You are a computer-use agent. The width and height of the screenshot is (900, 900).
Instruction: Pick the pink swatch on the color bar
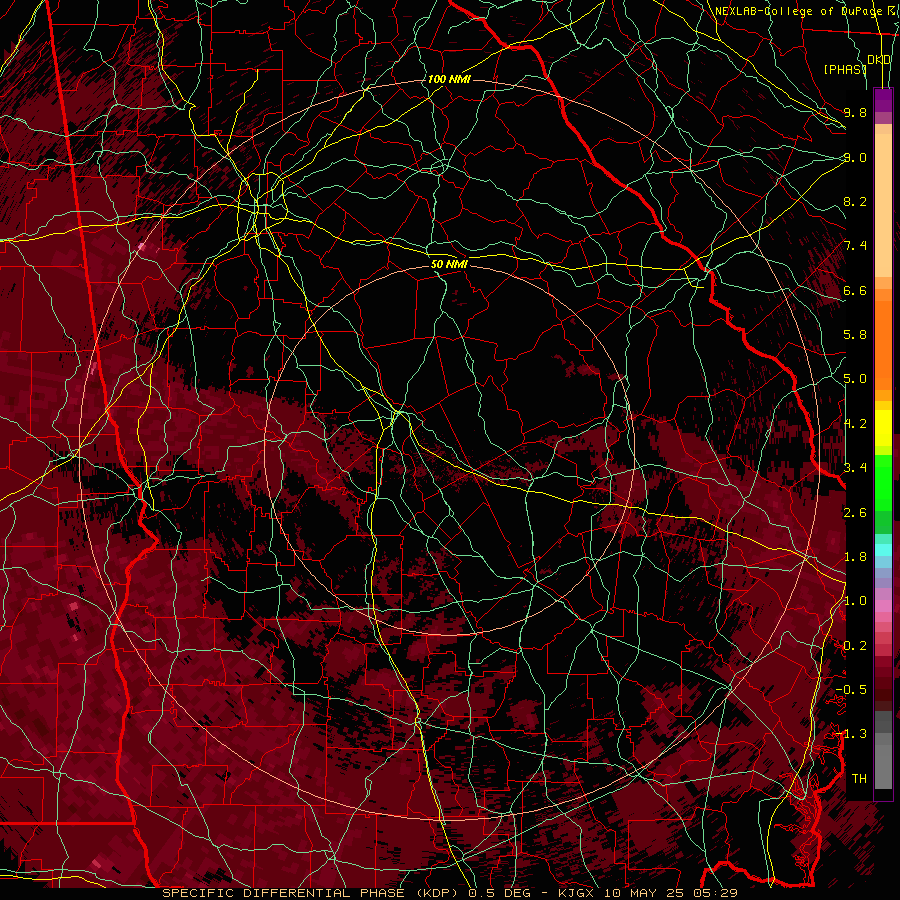(x=883, y=606)
